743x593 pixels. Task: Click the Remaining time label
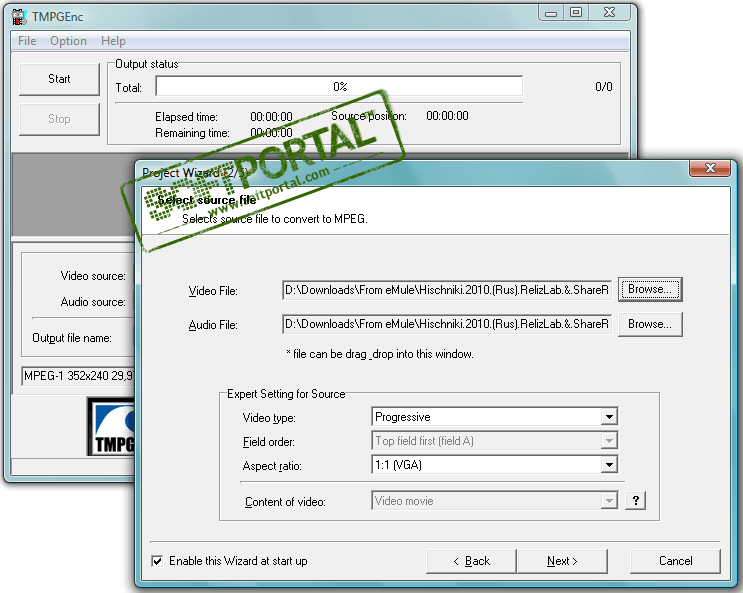(192, 133)
